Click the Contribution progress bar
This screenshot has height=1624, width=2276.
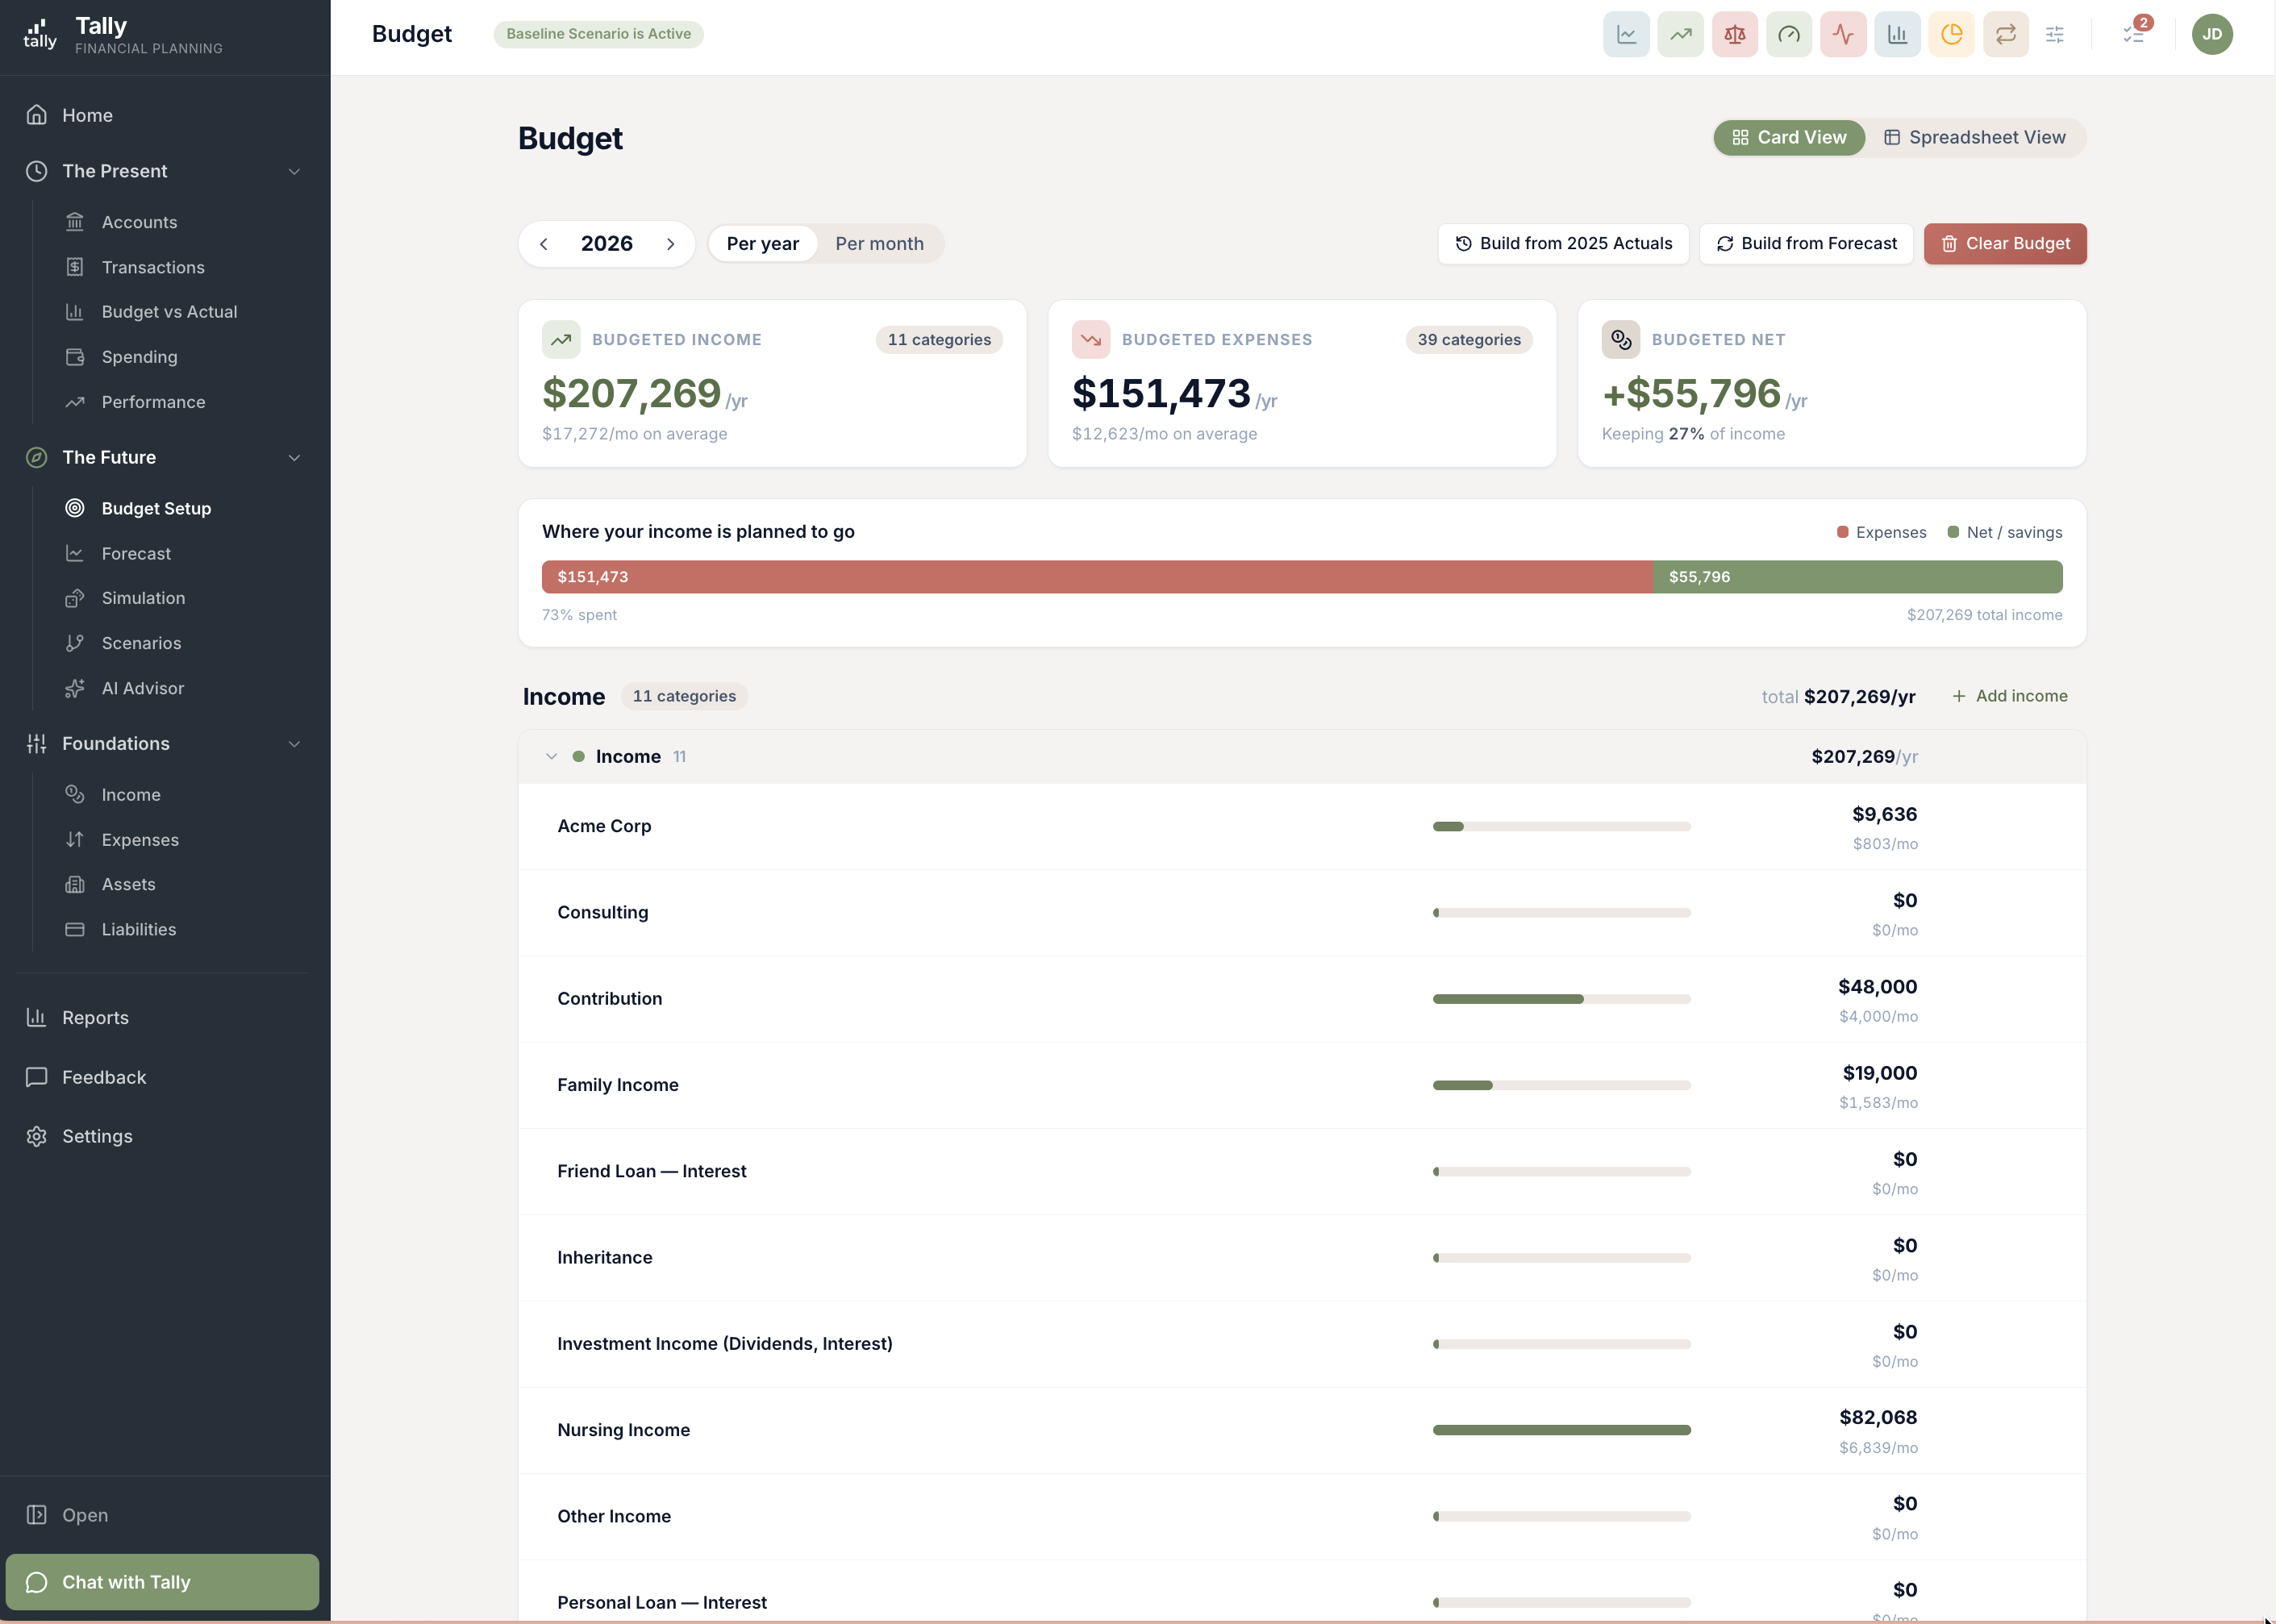pyautogui.click(x=1561, y=999)
